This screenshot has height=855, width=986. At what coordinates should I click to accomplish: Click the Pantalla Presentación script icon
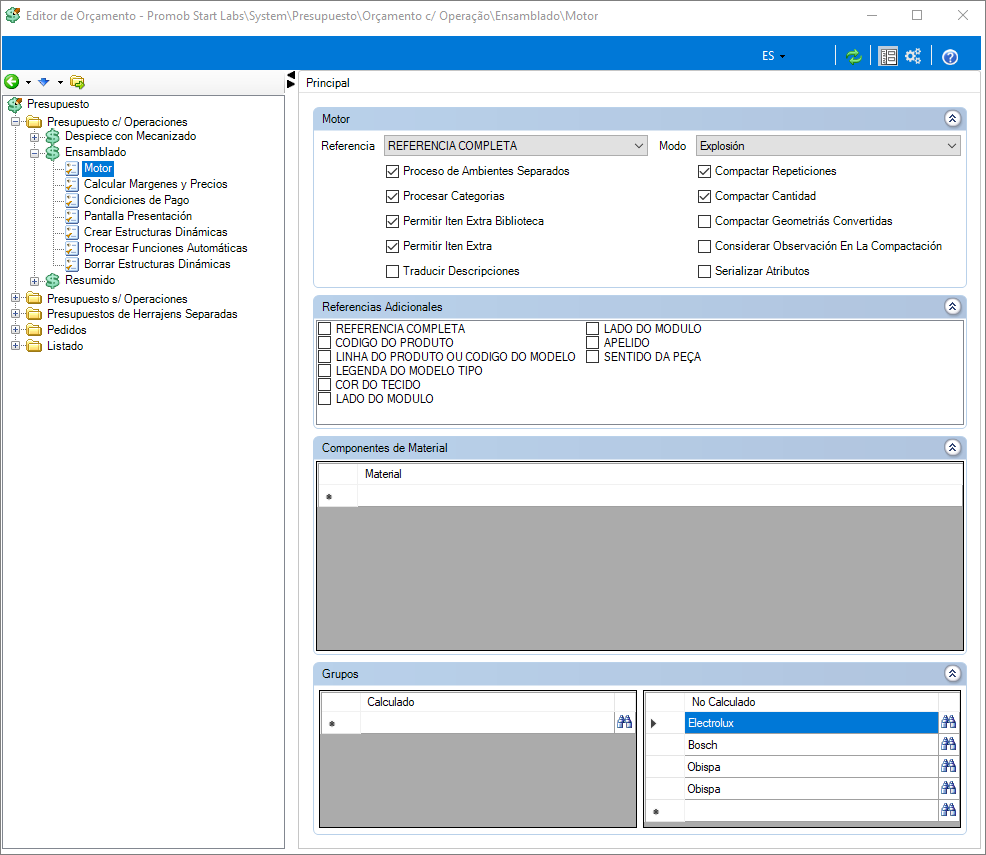pyautogui.click(x=72, y=216)
